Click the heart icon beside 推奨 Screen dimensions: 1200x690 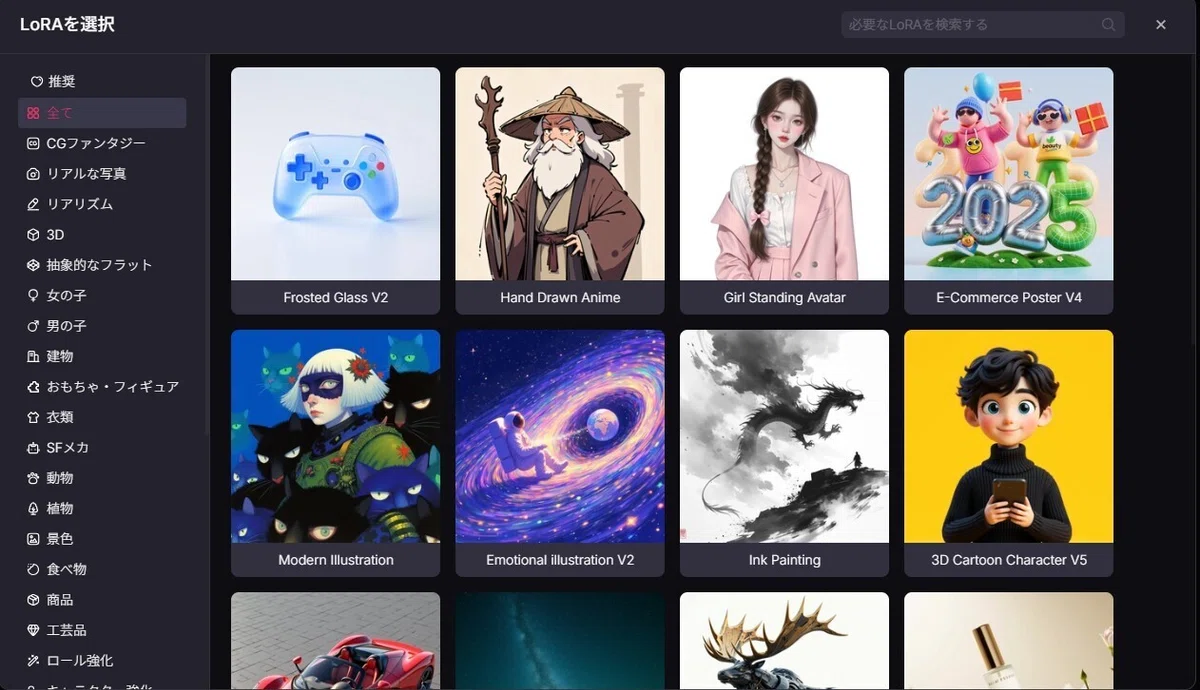[36, 82]
